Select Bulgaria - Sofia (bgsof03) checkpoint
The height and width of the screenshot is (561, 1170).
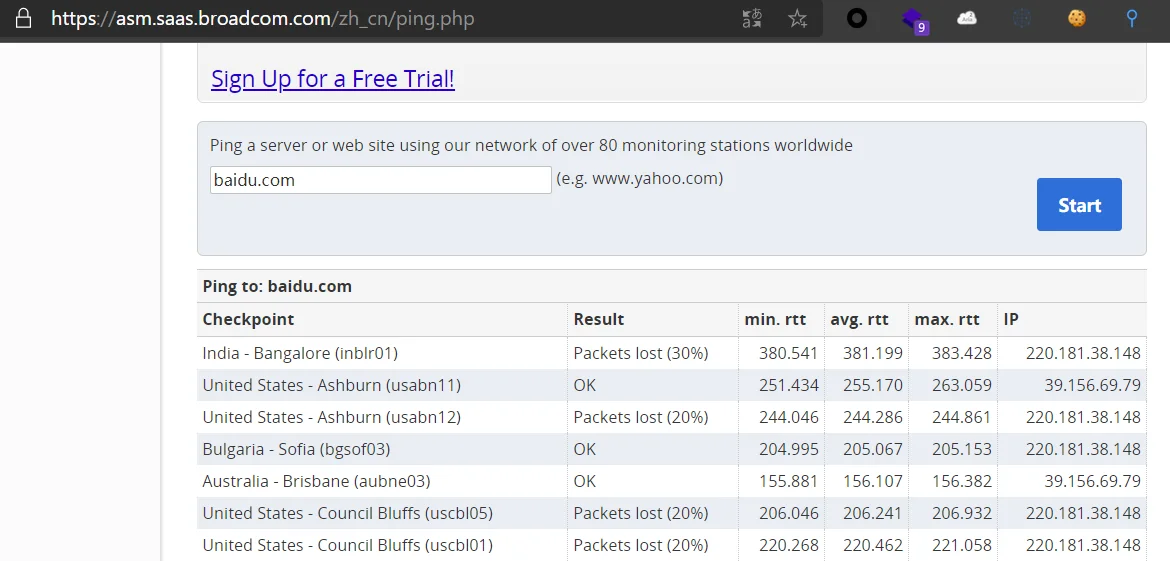(x=296, y=450)
